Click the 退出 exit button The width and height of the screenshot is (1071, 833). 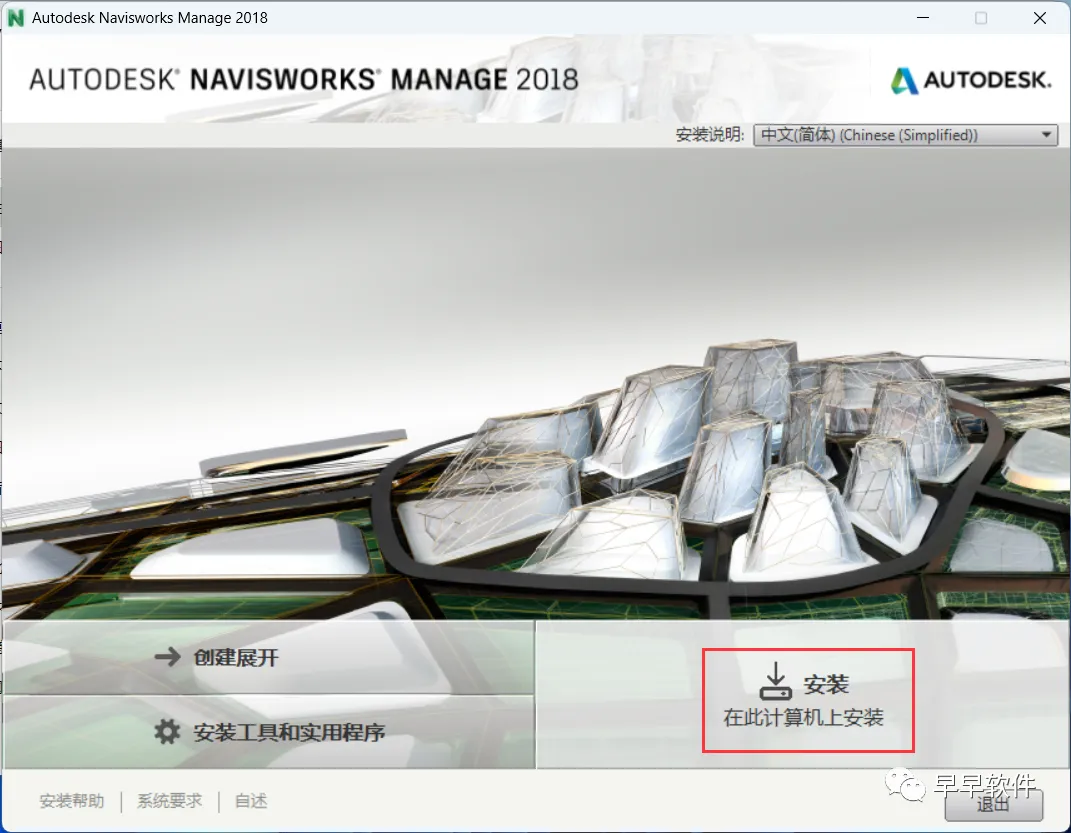click(x=993, y=804)
